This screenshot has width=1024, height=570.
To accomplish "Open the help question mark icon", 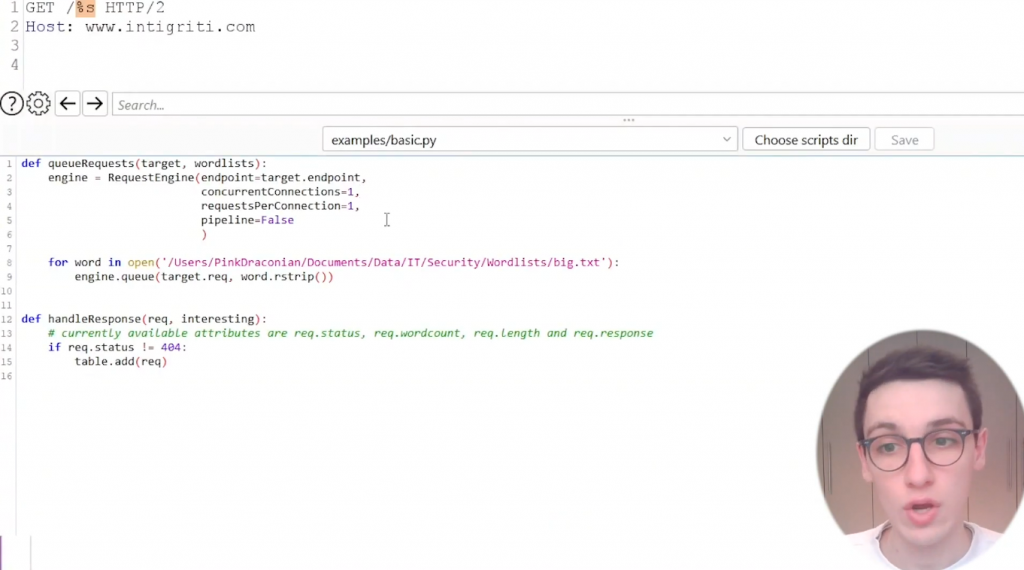I will tap(12, 104).
